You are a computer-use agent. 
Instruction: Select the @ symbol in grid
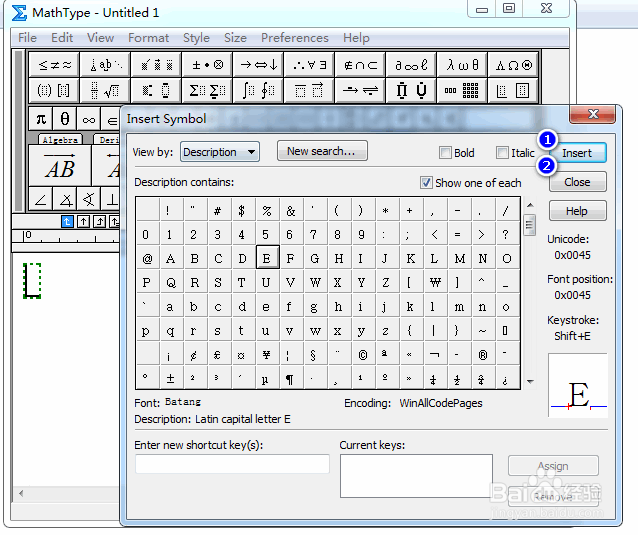pos(147,258)
